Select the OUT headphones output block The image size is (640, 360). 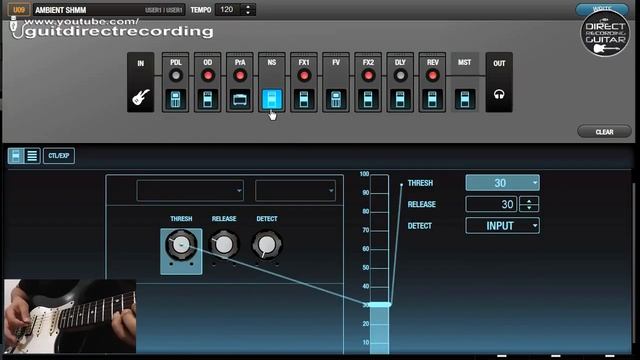tap(499, 82)
